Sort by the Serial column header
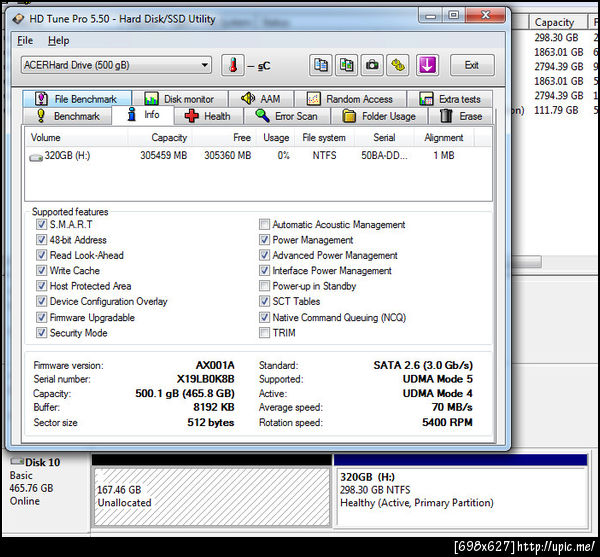 384,137
